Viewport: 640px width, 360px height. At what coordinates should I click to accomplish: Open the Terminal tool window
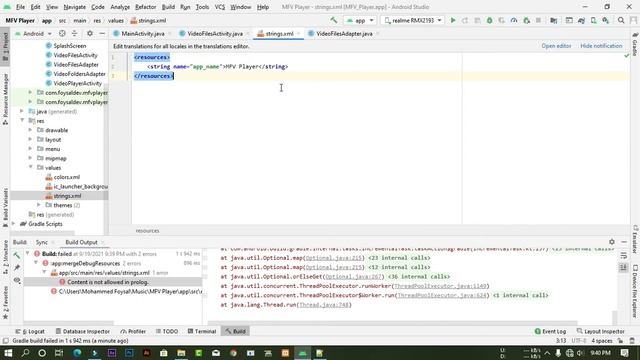202,331
